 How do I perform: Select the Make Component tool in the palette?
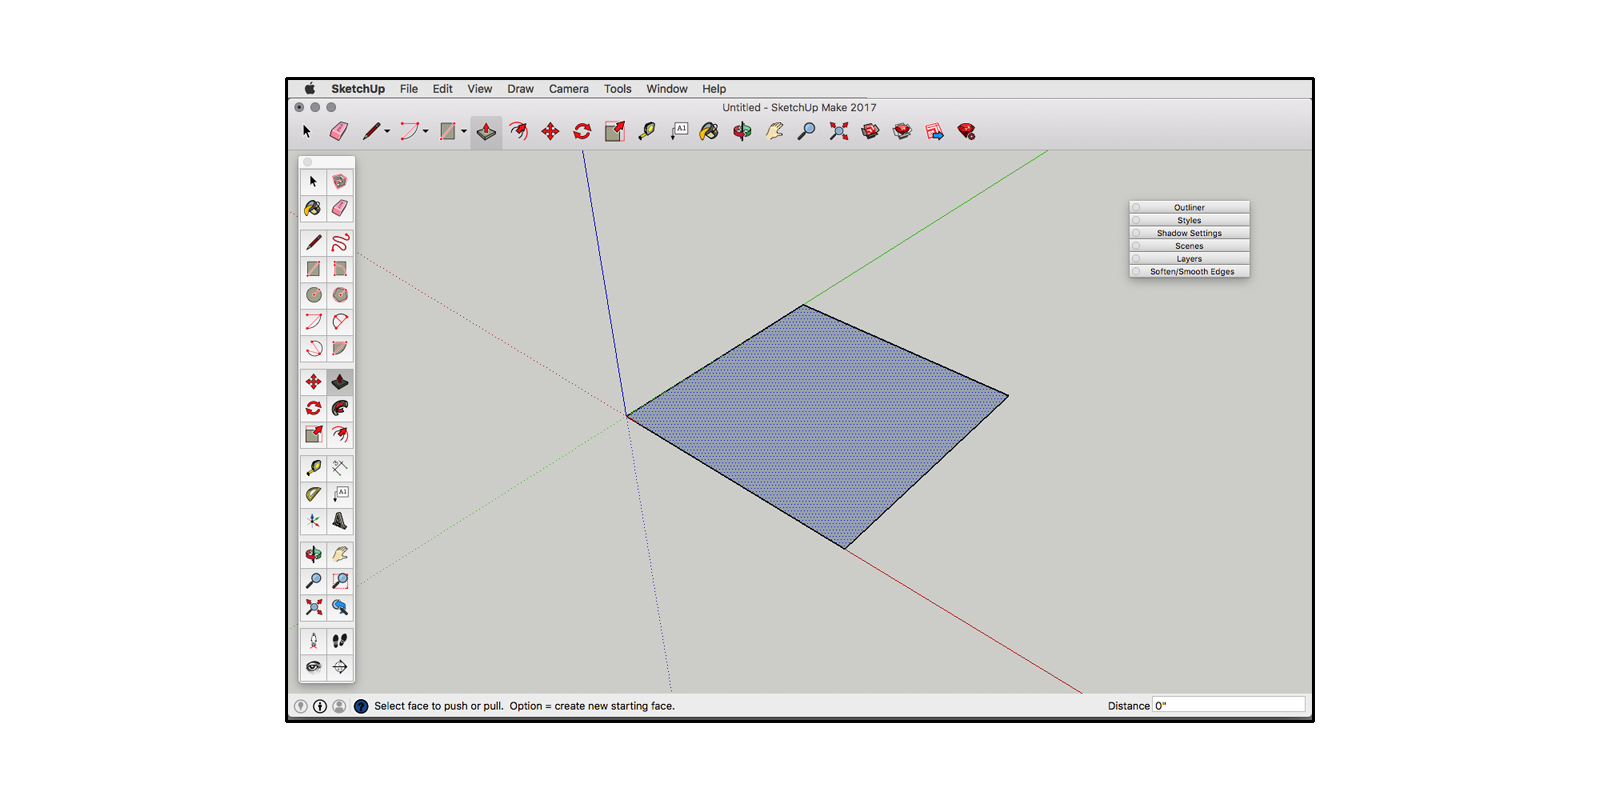coord(340,182)
